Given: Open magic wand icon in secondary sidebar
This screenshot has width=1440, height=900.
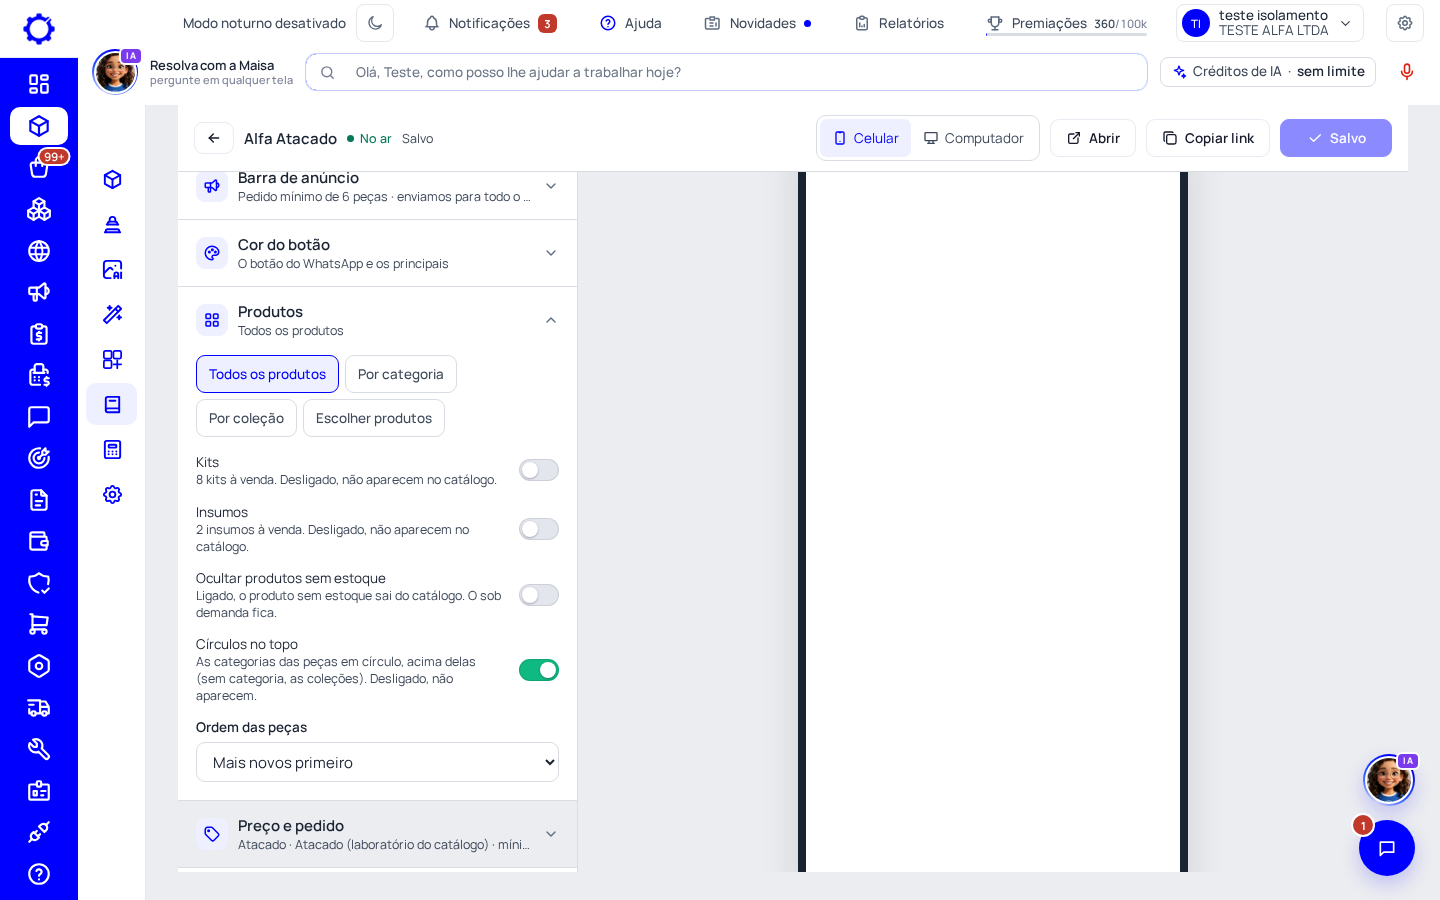Looking at the screenshot, I should [112, 314].
